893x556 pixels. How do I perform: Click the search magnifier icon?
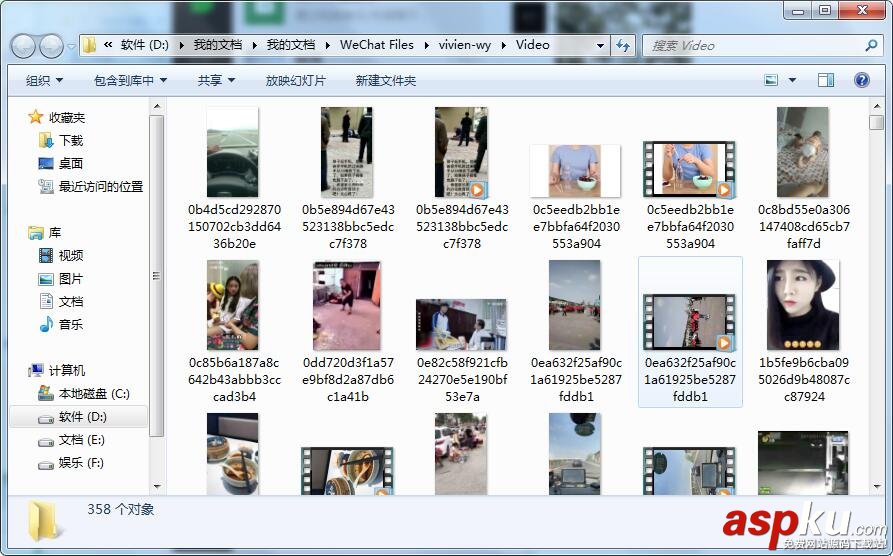(x=871, y=46)
